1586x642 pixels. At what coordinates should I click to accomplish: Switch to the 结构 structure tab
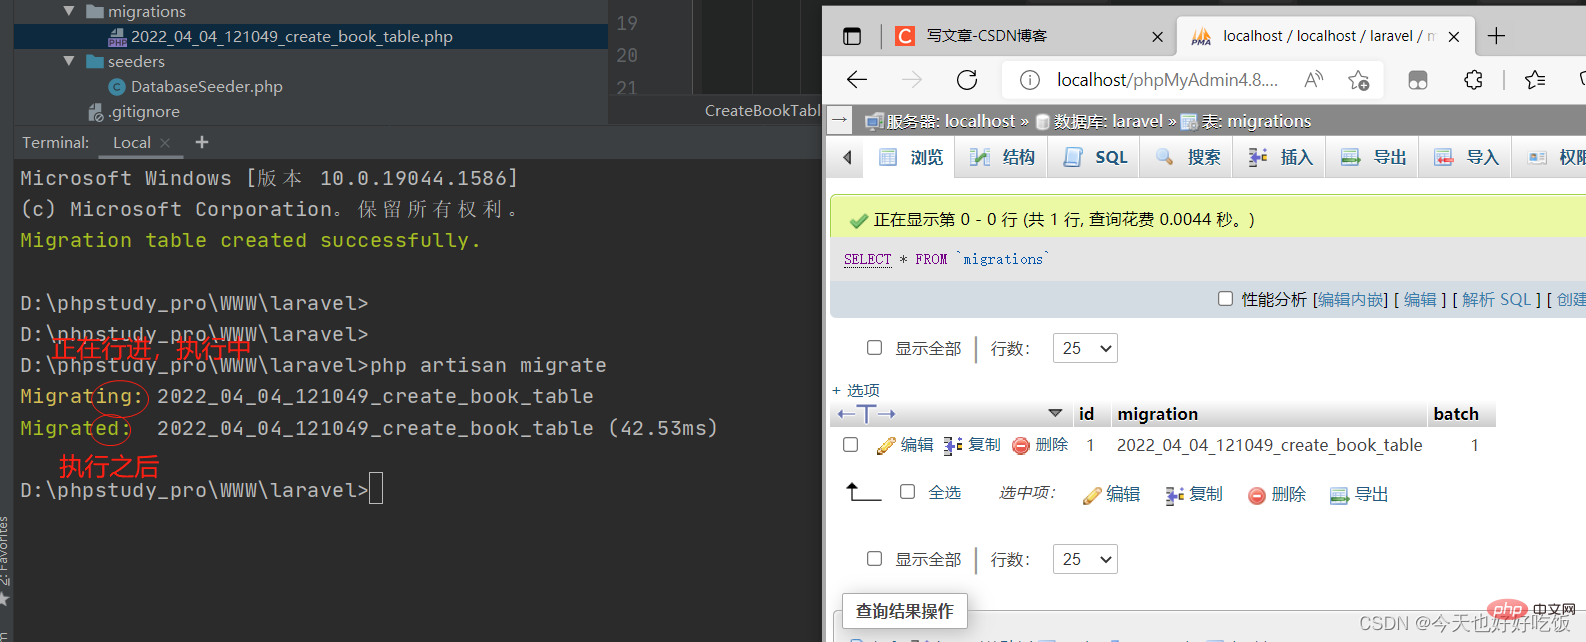(x=1002, y=157)
